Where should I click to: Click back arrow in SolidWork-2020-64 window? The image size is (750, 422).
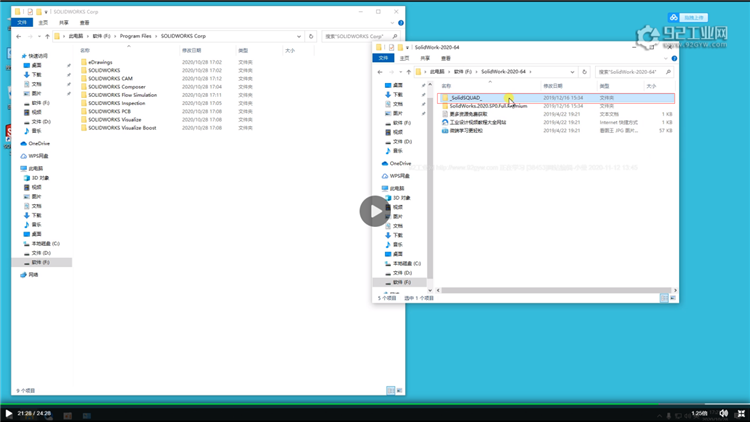pos(380,72)
